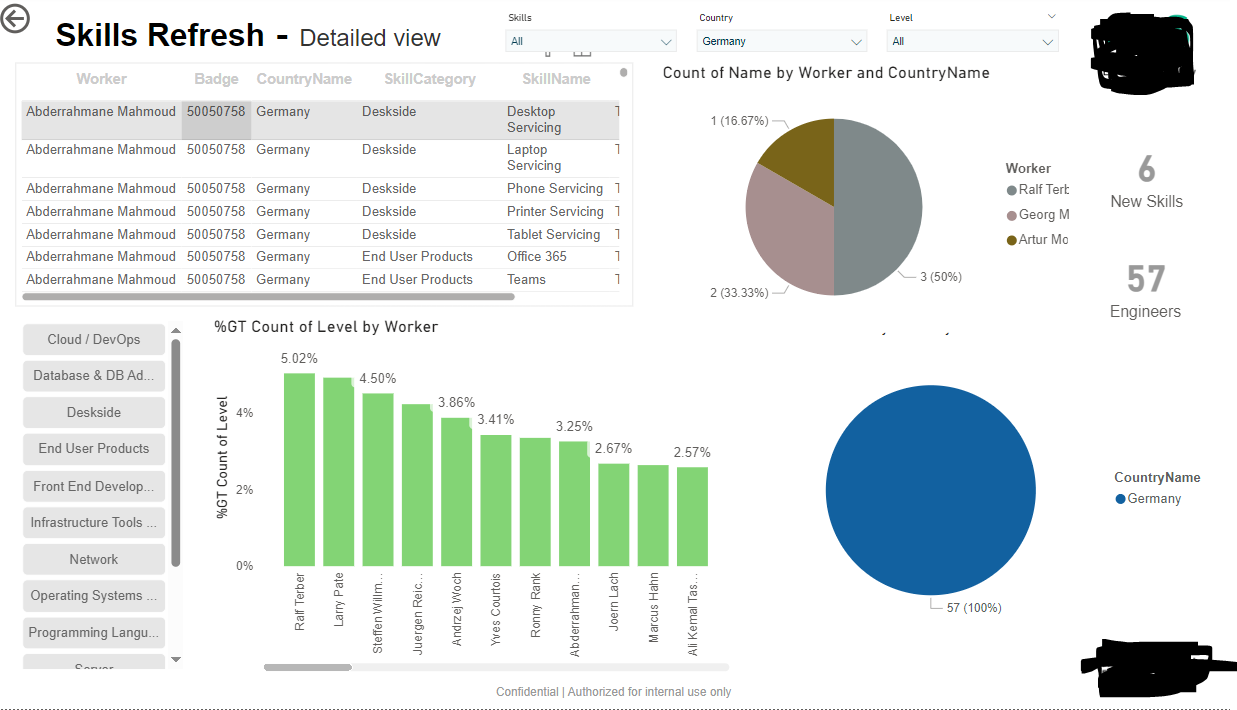Select the Cloud / DevOps category button

click(x=94, y=339)
